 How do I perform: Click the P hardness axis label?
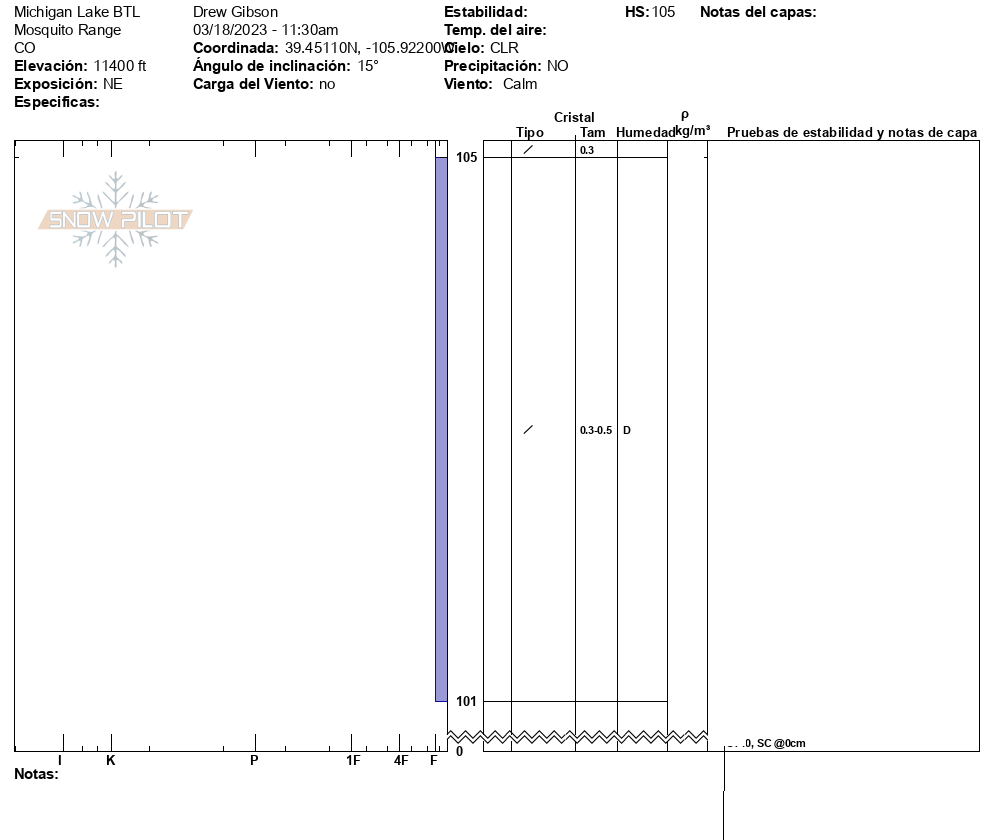254,760
